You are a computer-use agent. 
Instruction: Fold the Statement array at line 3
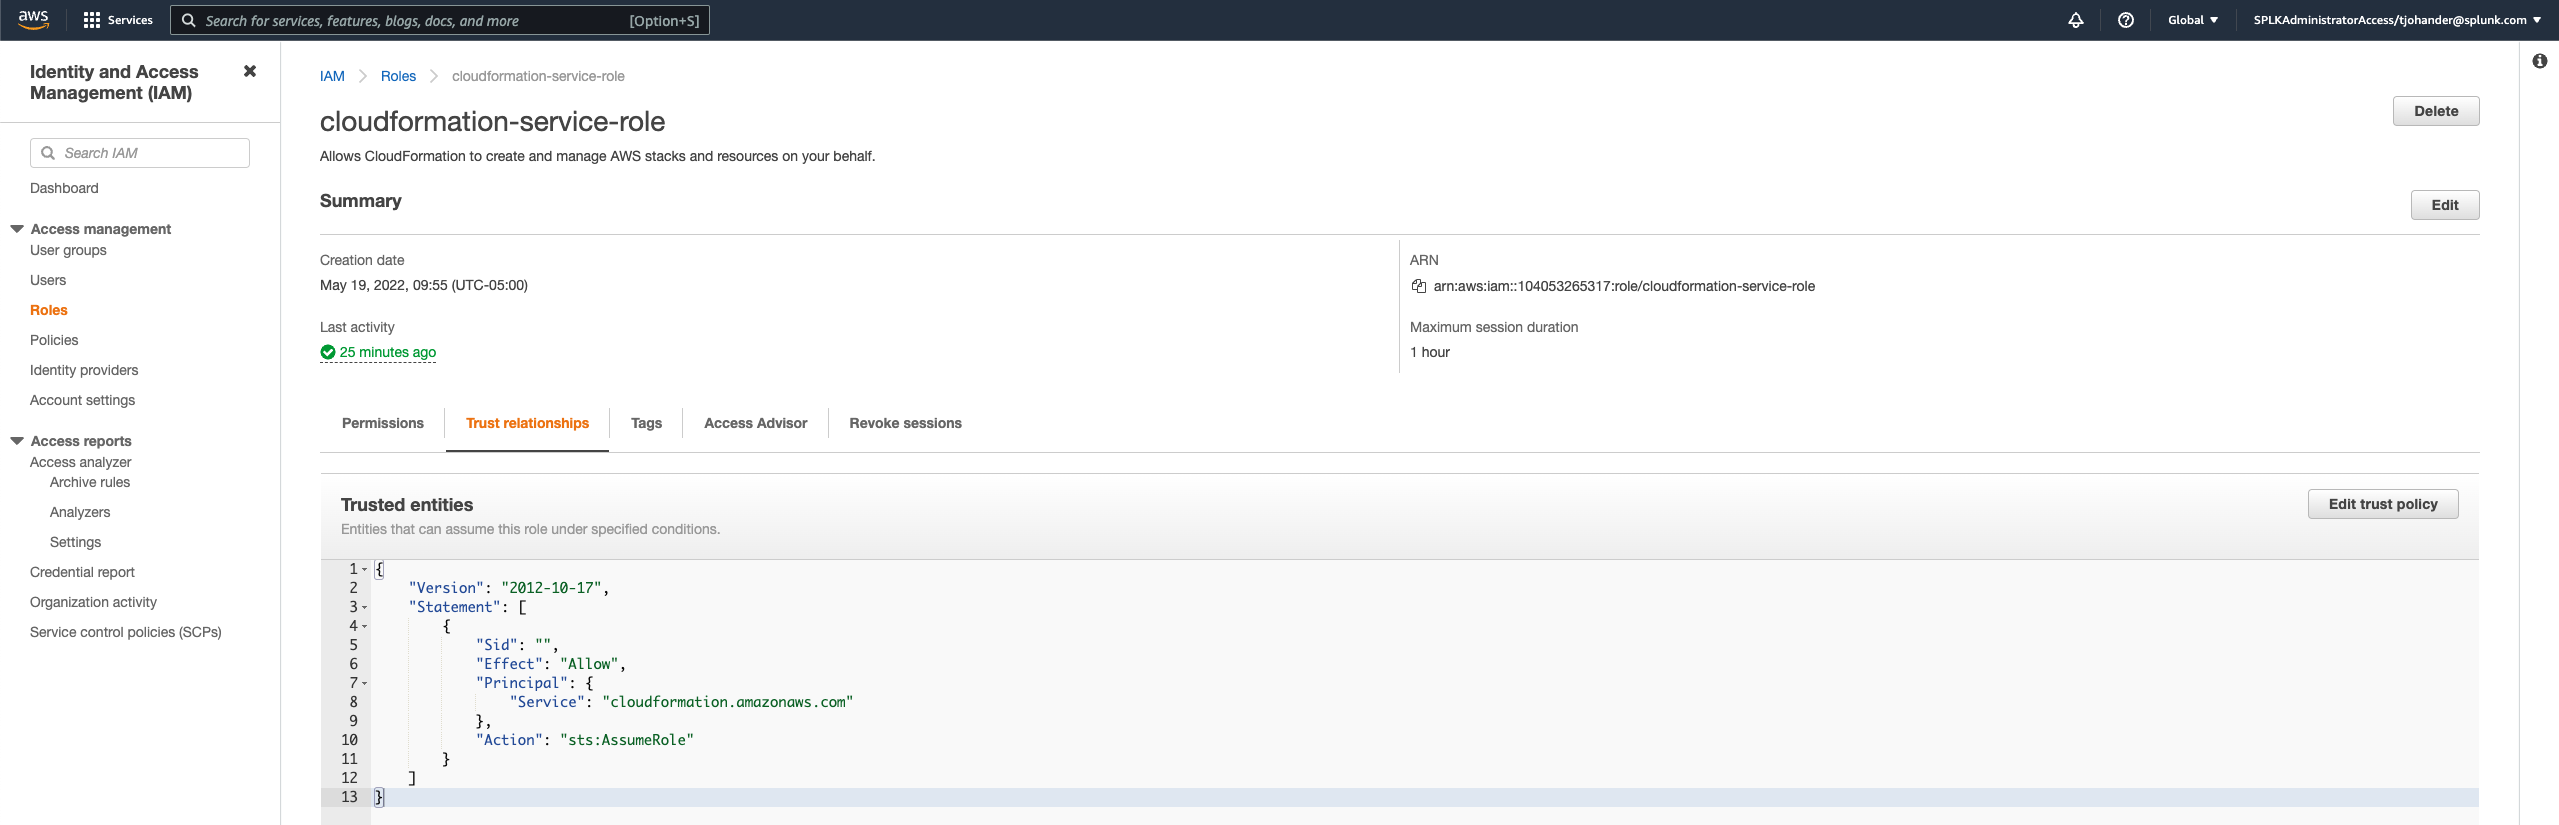[x=365, y=607]
